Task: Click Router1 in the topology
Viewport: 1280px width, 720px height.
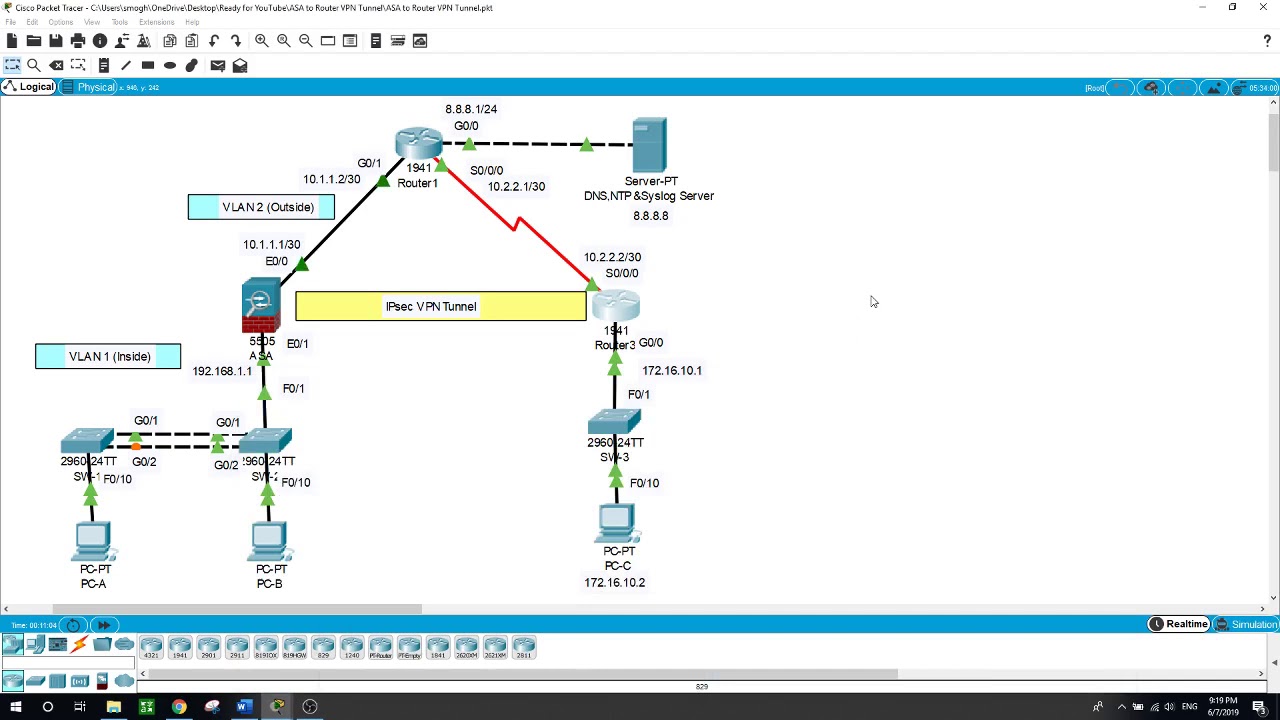Action: click(x=418, y=143)
